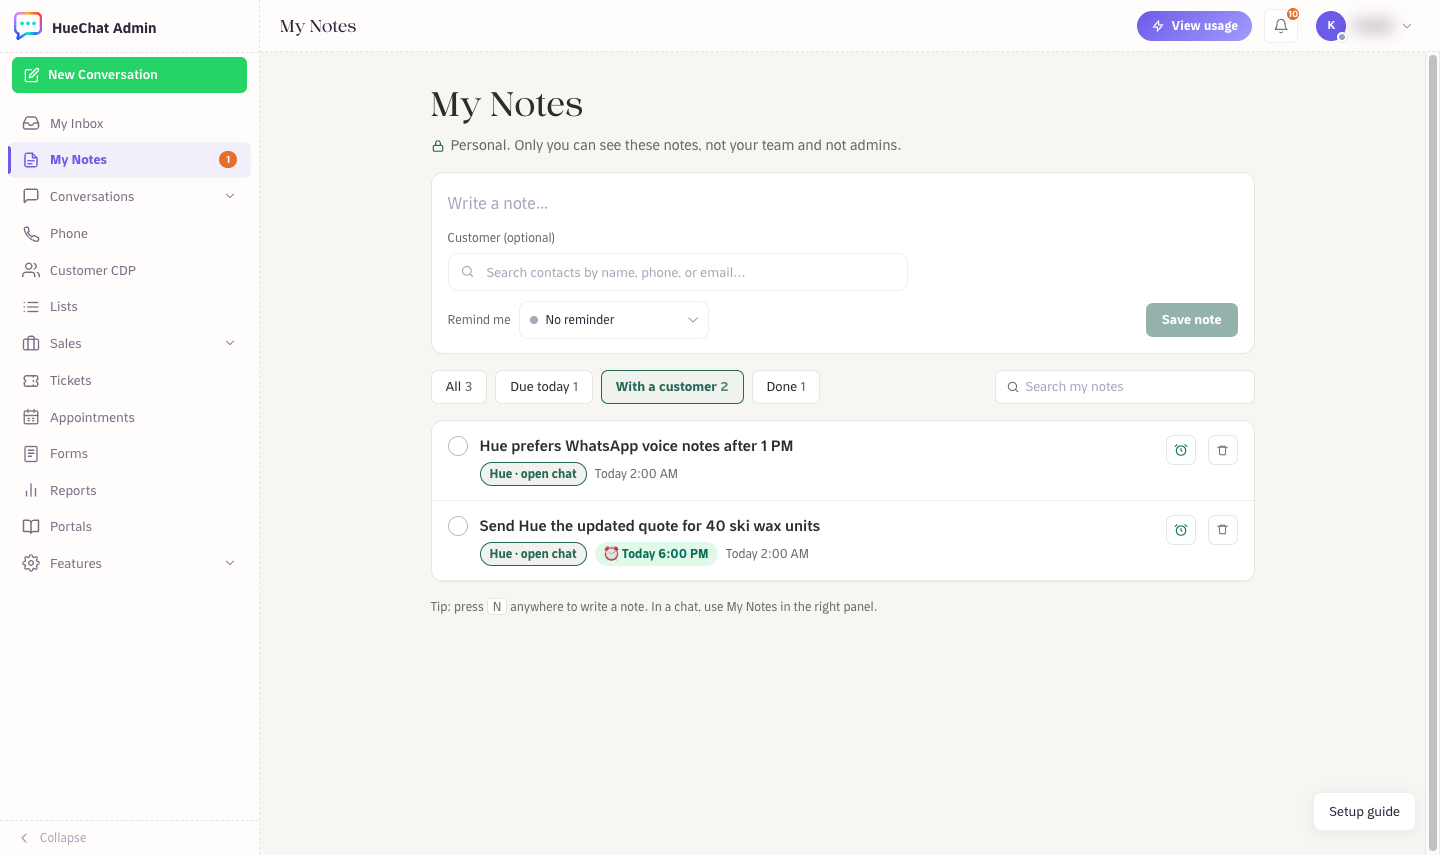Image resolution: width=1440 pixels, height=855 pixels.
Task: Go to Forms page
Action: (129, 453)
